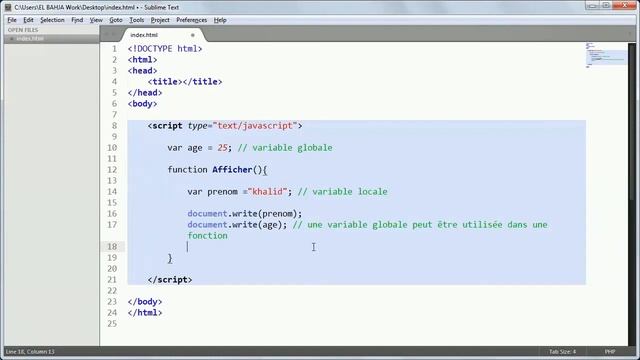The height and width of the screenshot is (360, 640).
Task: Open the PHP syntax selector in status bar
Action: point(610,351)
